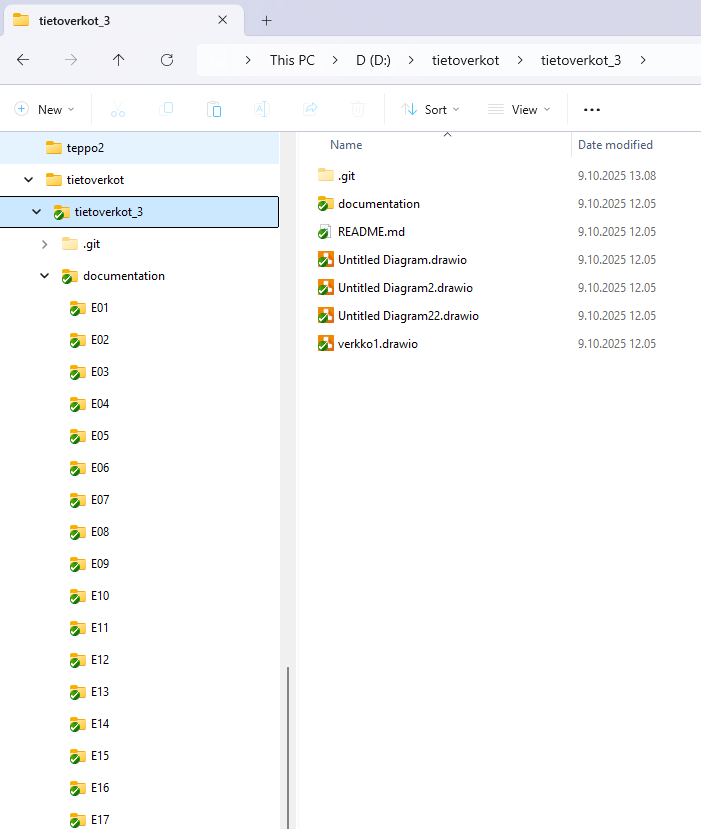Sort files by Date modified column header

pyautogui.click(x=615, y=145)
